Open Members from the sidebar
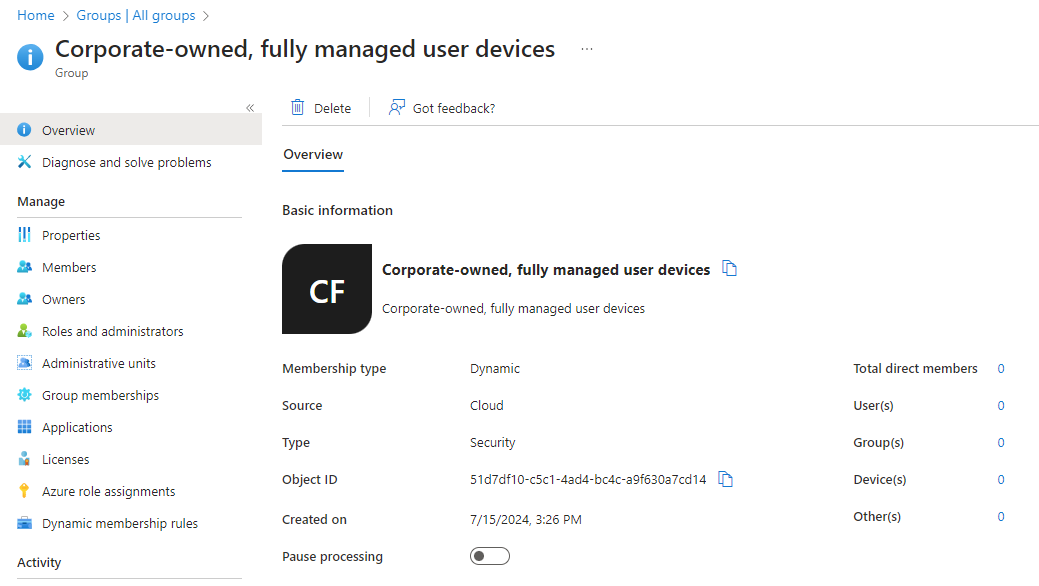The width and height of the screenshot is (1039, 586). (x=68, y=266)
